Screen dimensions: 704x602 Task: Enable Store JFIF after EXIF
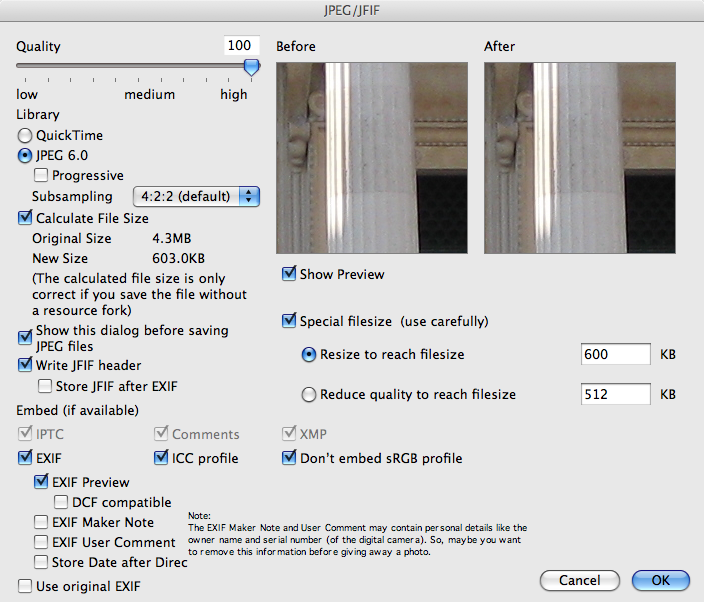45,386
